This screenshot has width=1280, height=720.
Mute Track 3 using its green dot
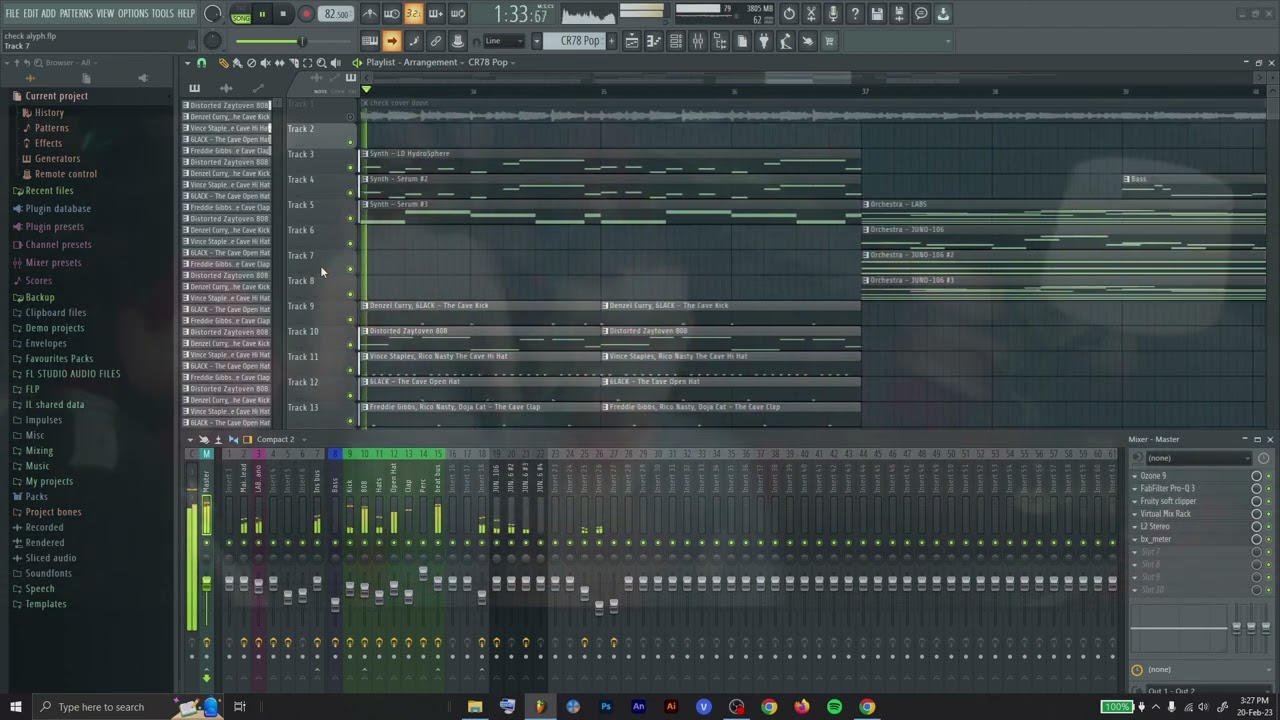click(350, 168)
